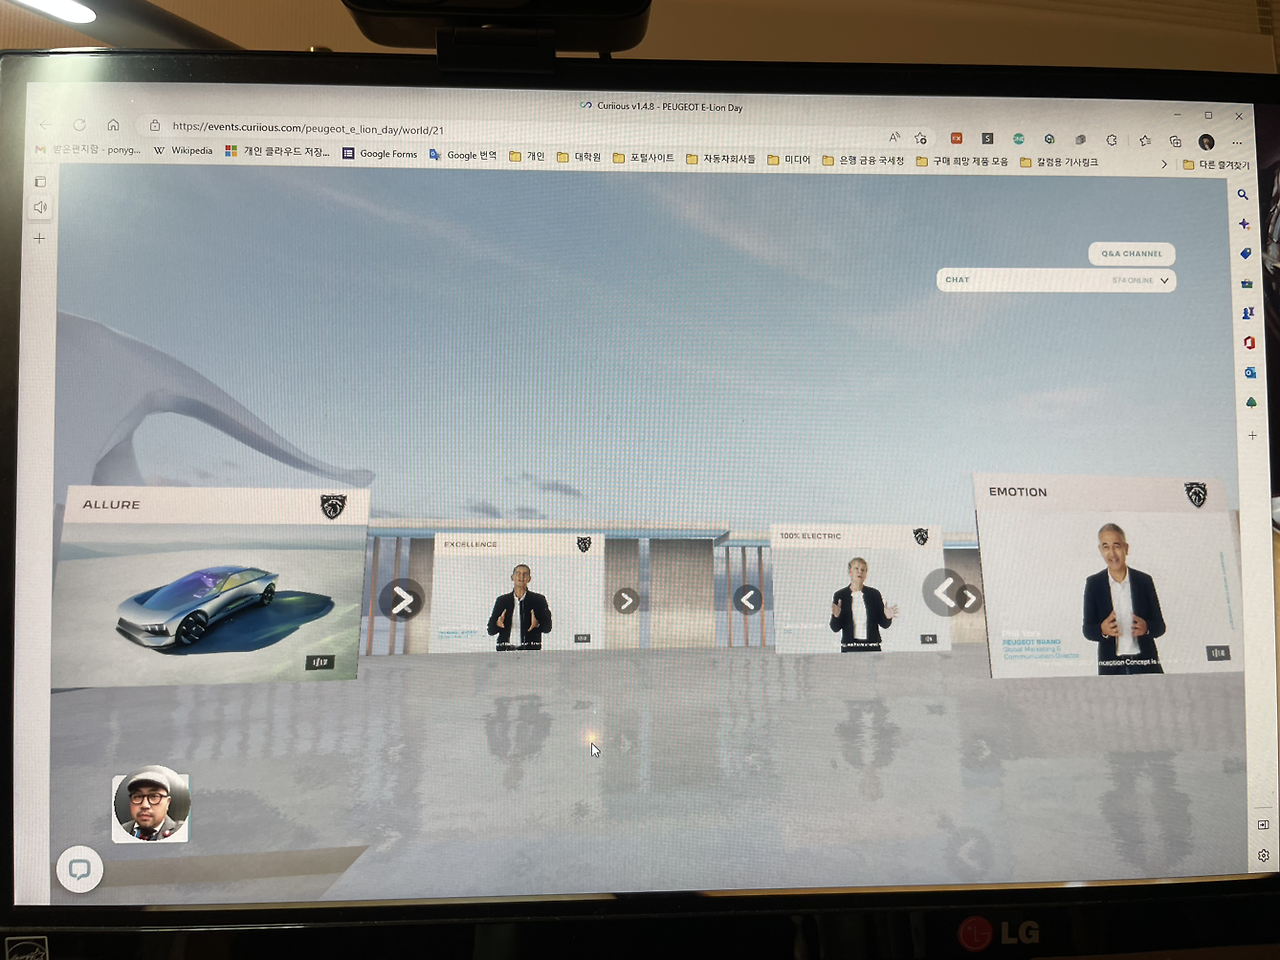Open the Google 번역 bookmark
Viewport: 1280px width, 960px height.
coord(463,155)
